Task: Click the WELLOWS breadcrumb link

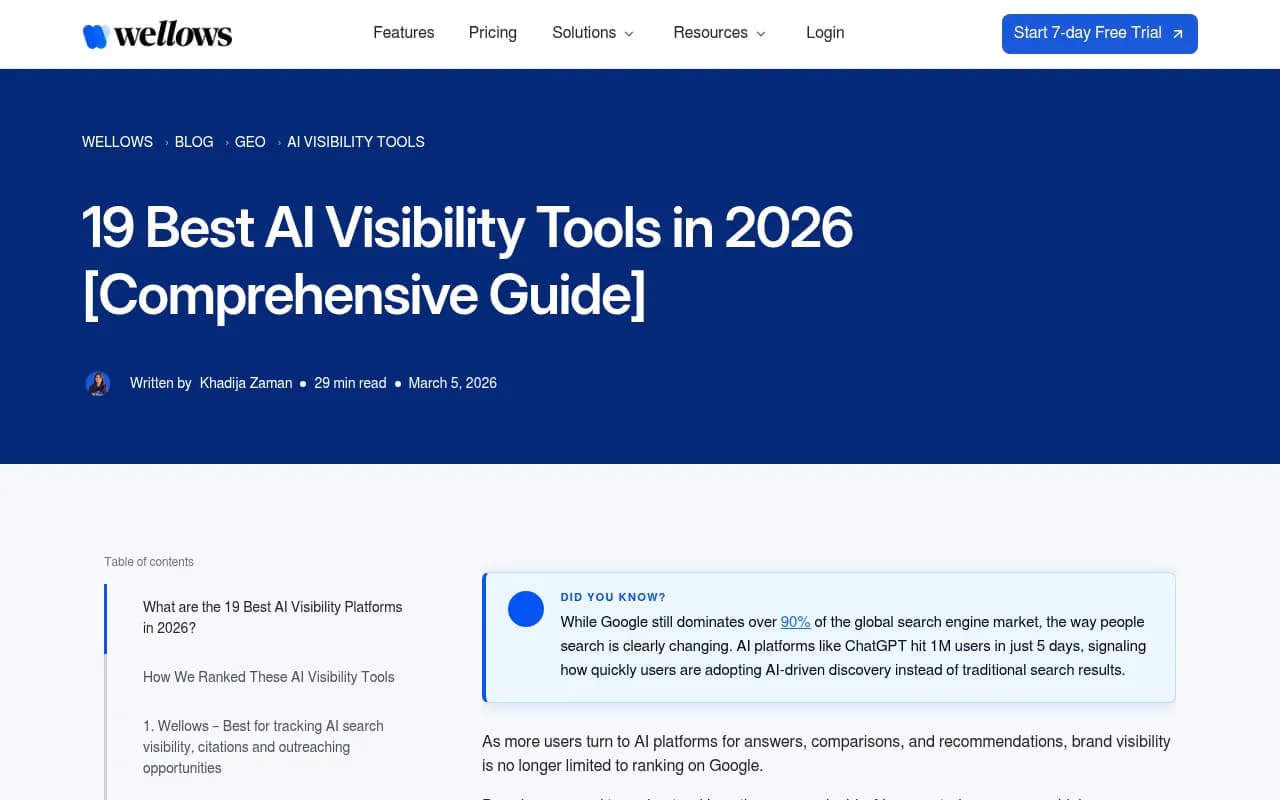Action: (117, 142)
